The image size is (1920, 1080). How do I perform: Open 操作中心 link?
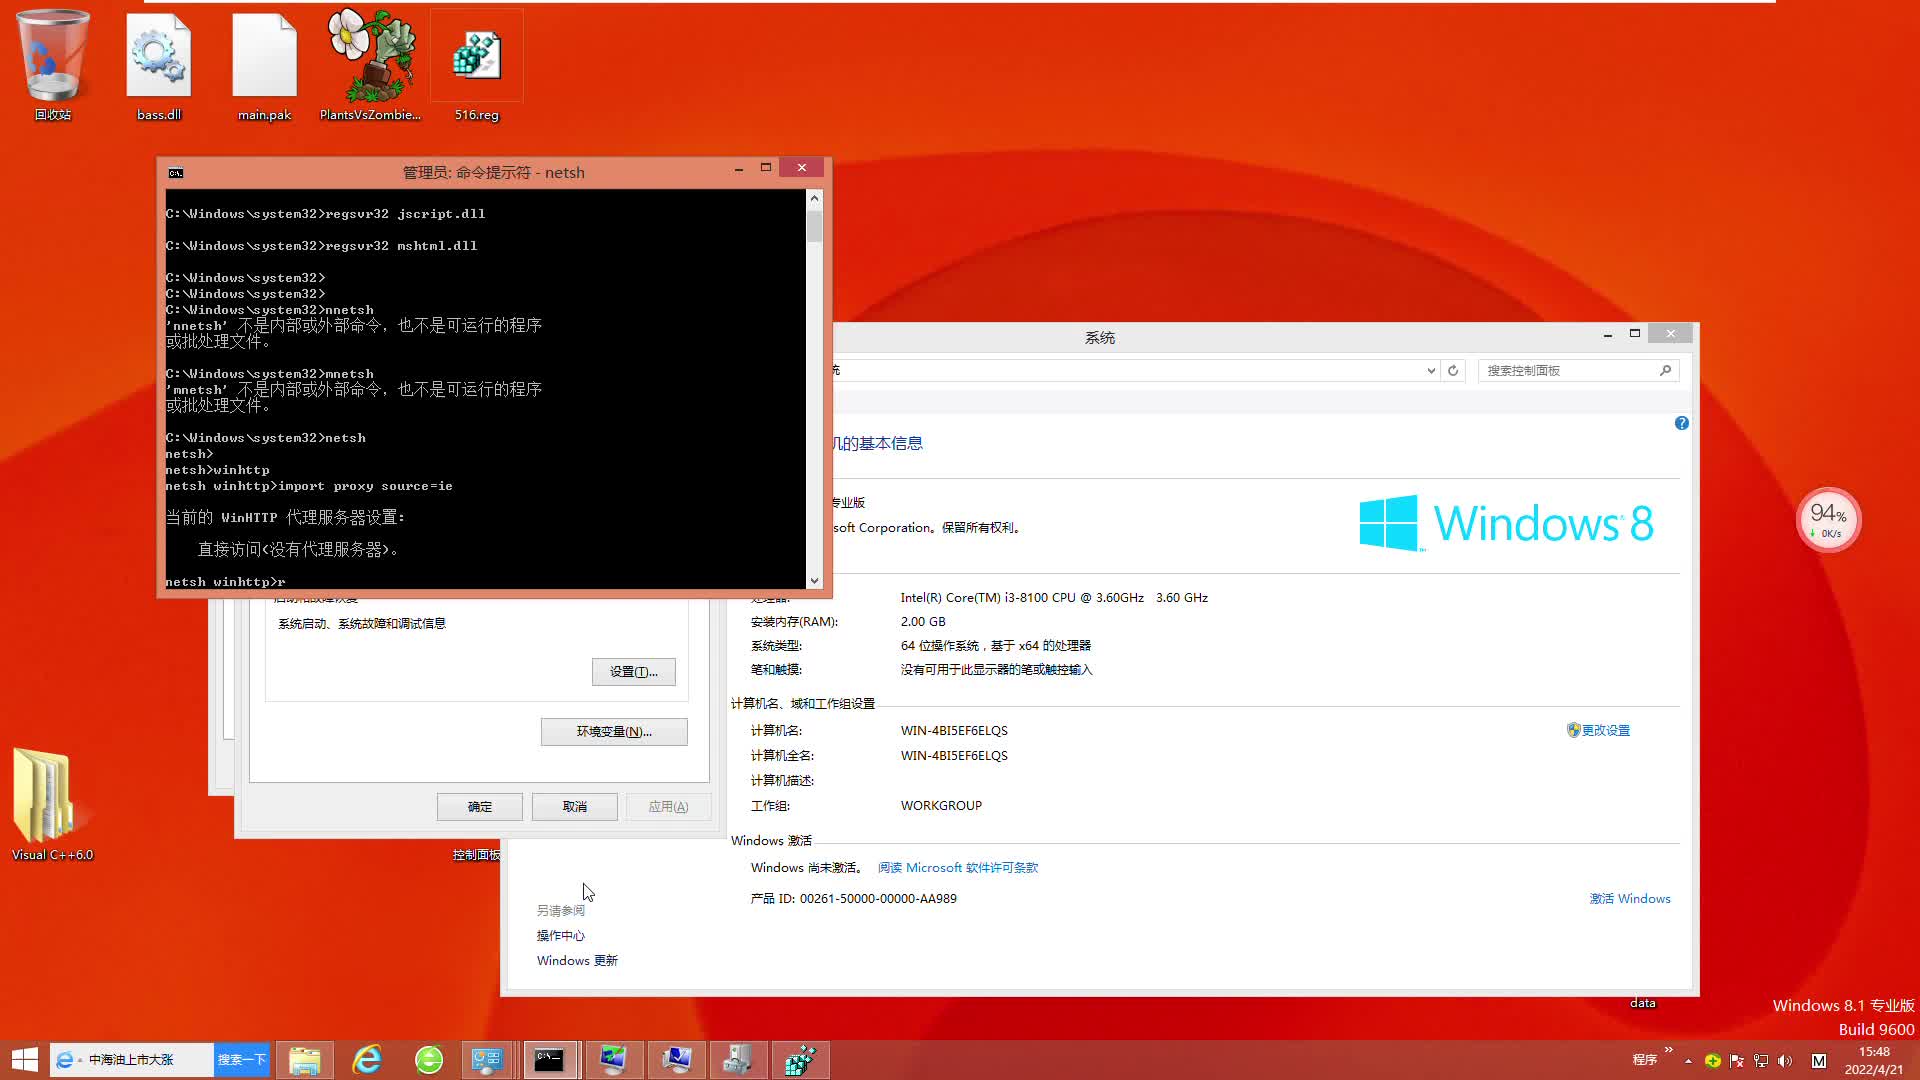pyautogui.click(x=561, y=936)
